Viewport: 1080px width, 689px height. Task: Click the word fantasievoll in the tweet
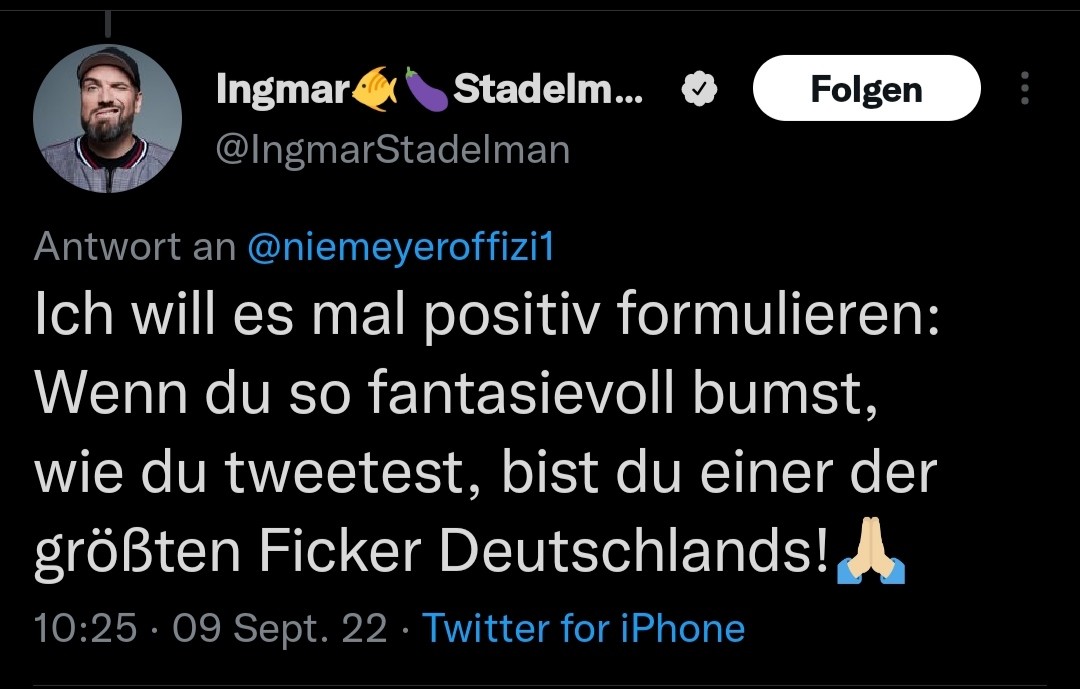pyautogui.click(x=521, y=394)
